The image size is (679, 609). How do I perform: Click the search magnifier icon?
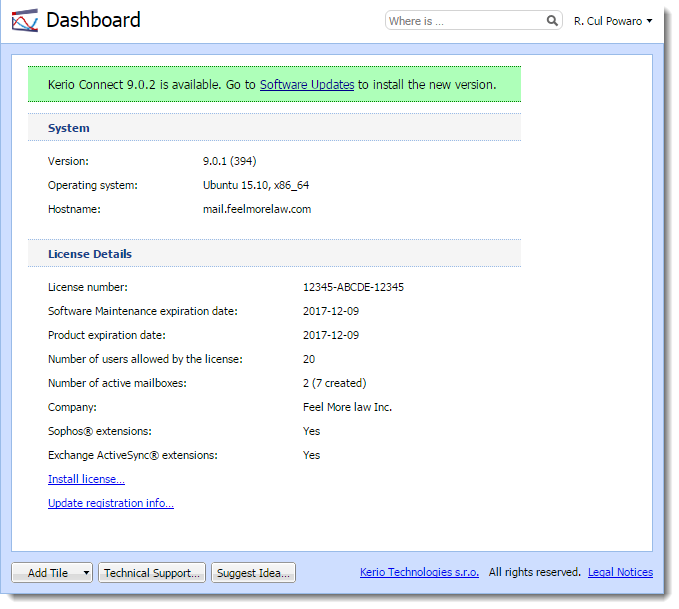pyautogui.click(x=552, y=20)
